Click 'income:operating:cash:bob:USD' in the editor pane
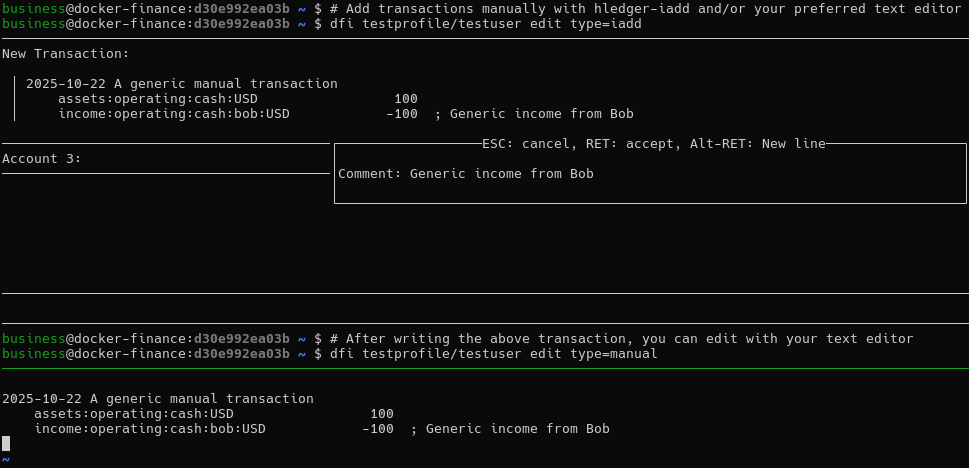 150,429
